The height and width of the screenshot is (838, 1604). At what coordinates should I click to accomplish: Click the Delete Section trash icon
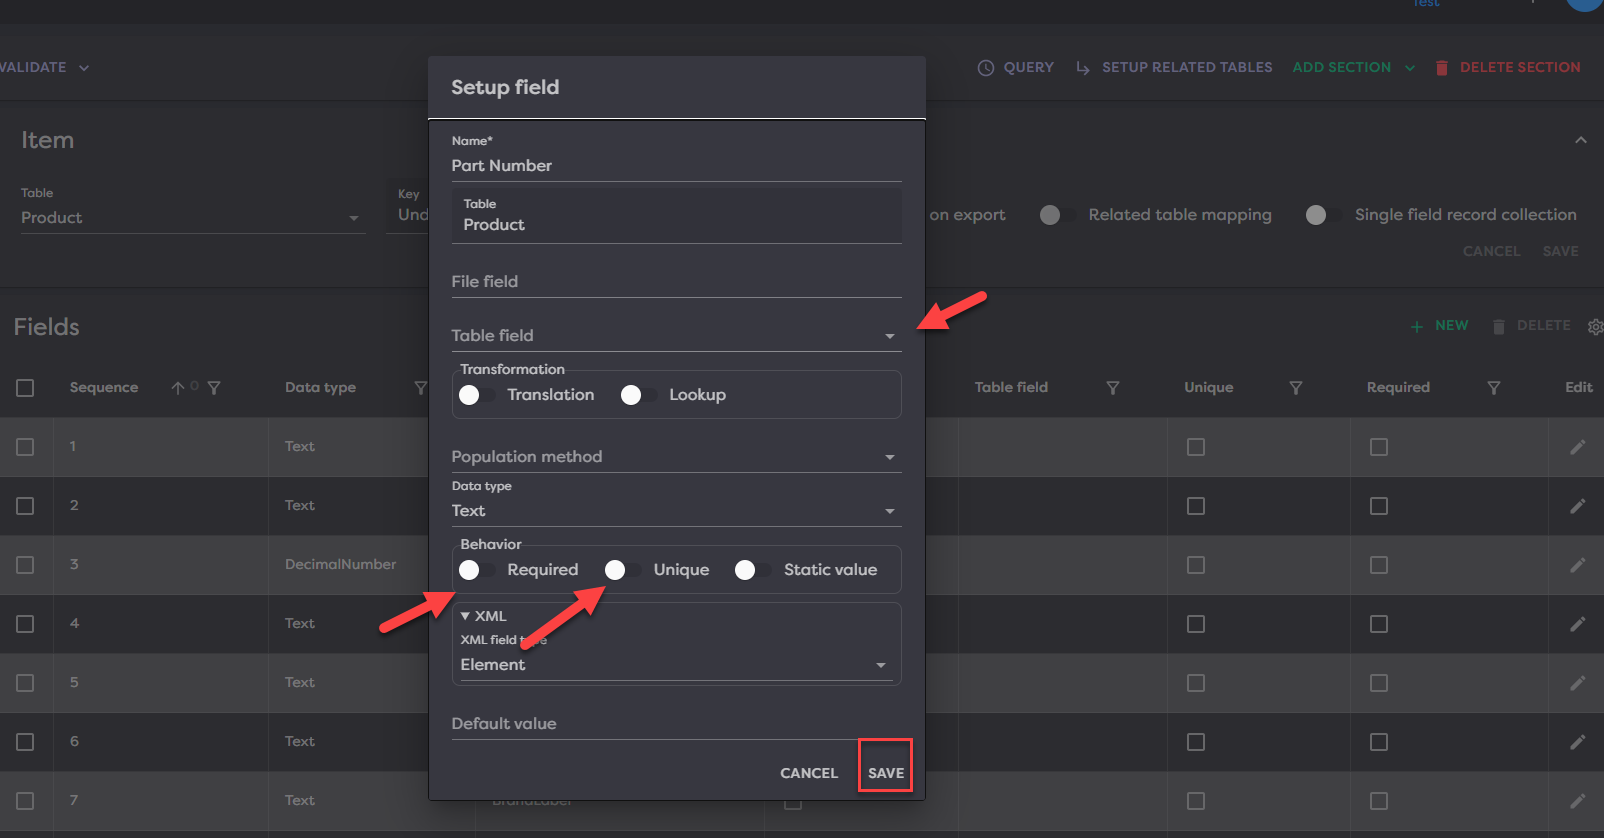(x=1441, y=68)
